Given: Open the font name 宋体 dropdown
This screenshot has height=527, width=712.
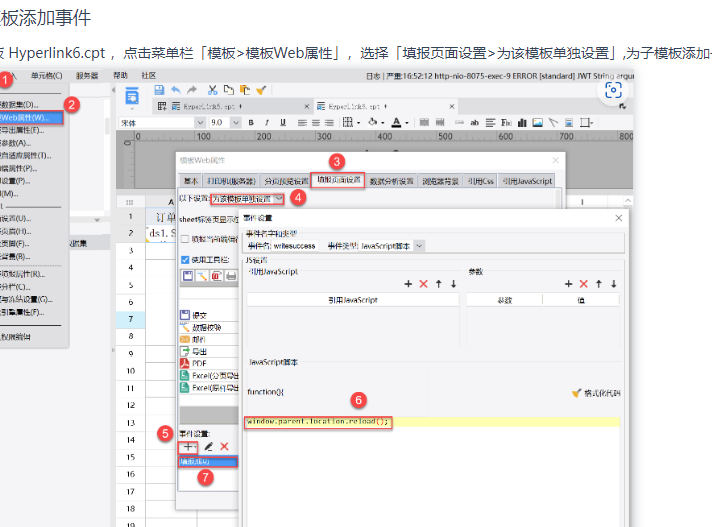Looking at the screenshot, I should (200, 123).
